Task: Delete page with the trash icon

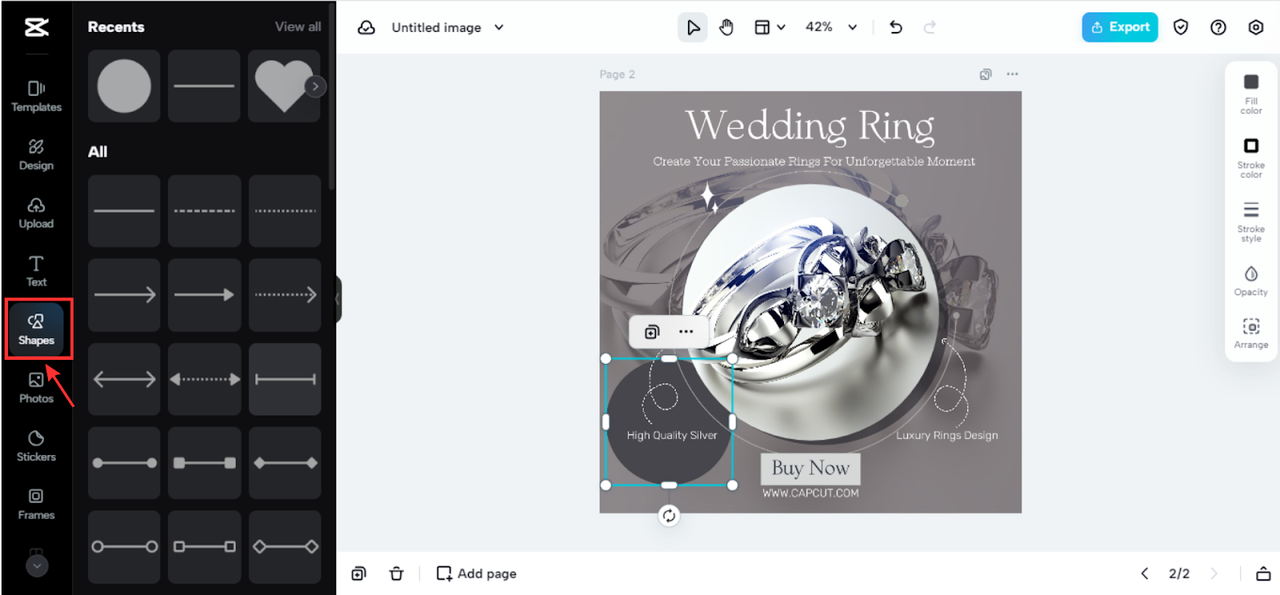Action: point(396,574)
